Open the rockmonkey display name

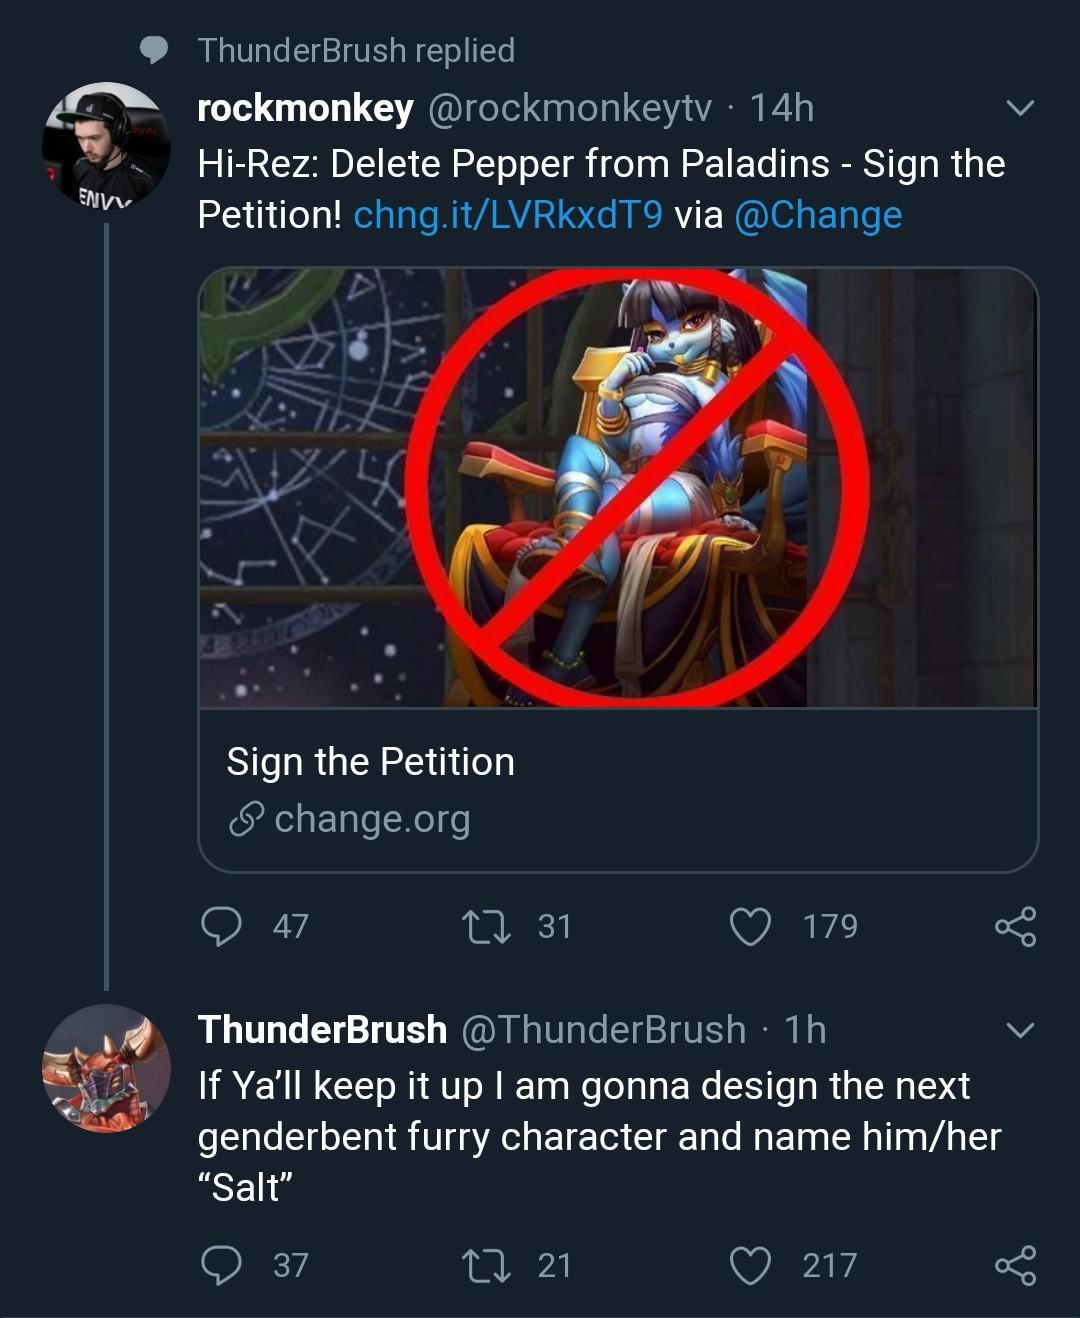coord(305,108)
